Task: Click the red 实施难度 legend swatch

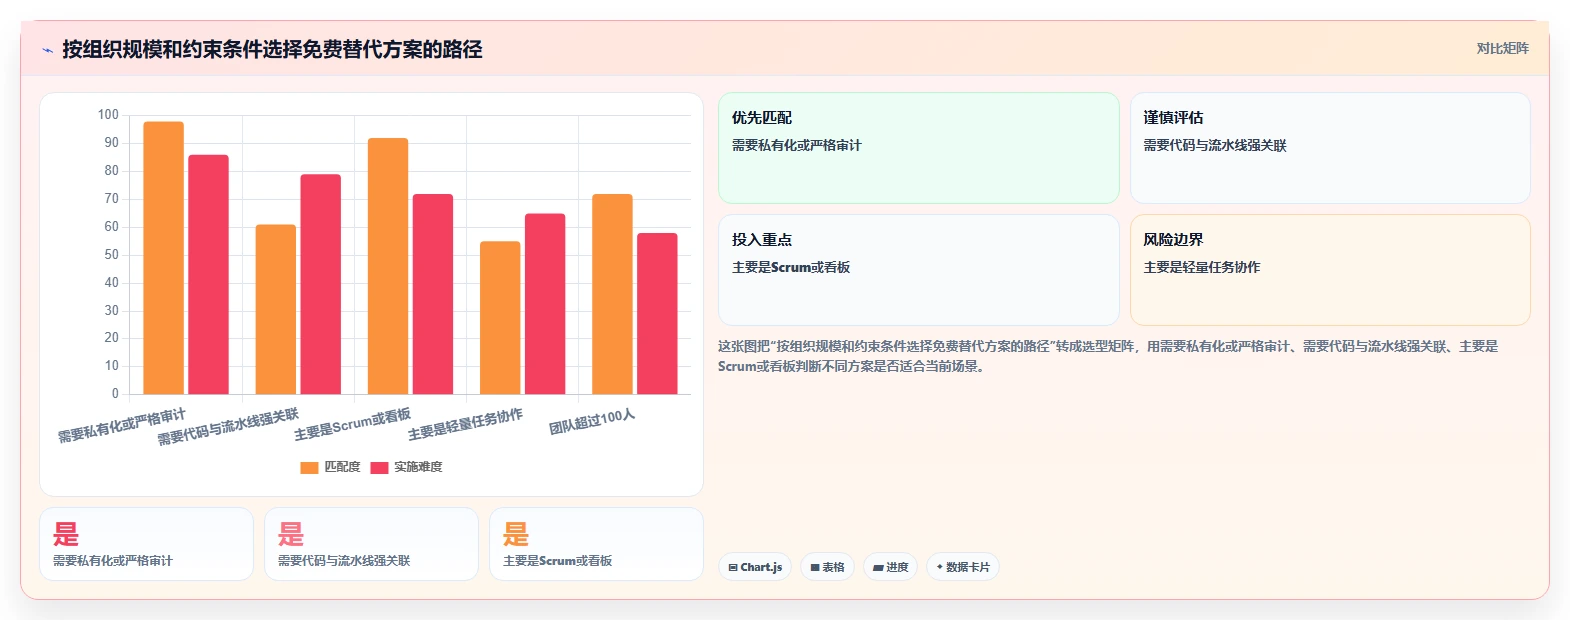Action: (379, 468)
